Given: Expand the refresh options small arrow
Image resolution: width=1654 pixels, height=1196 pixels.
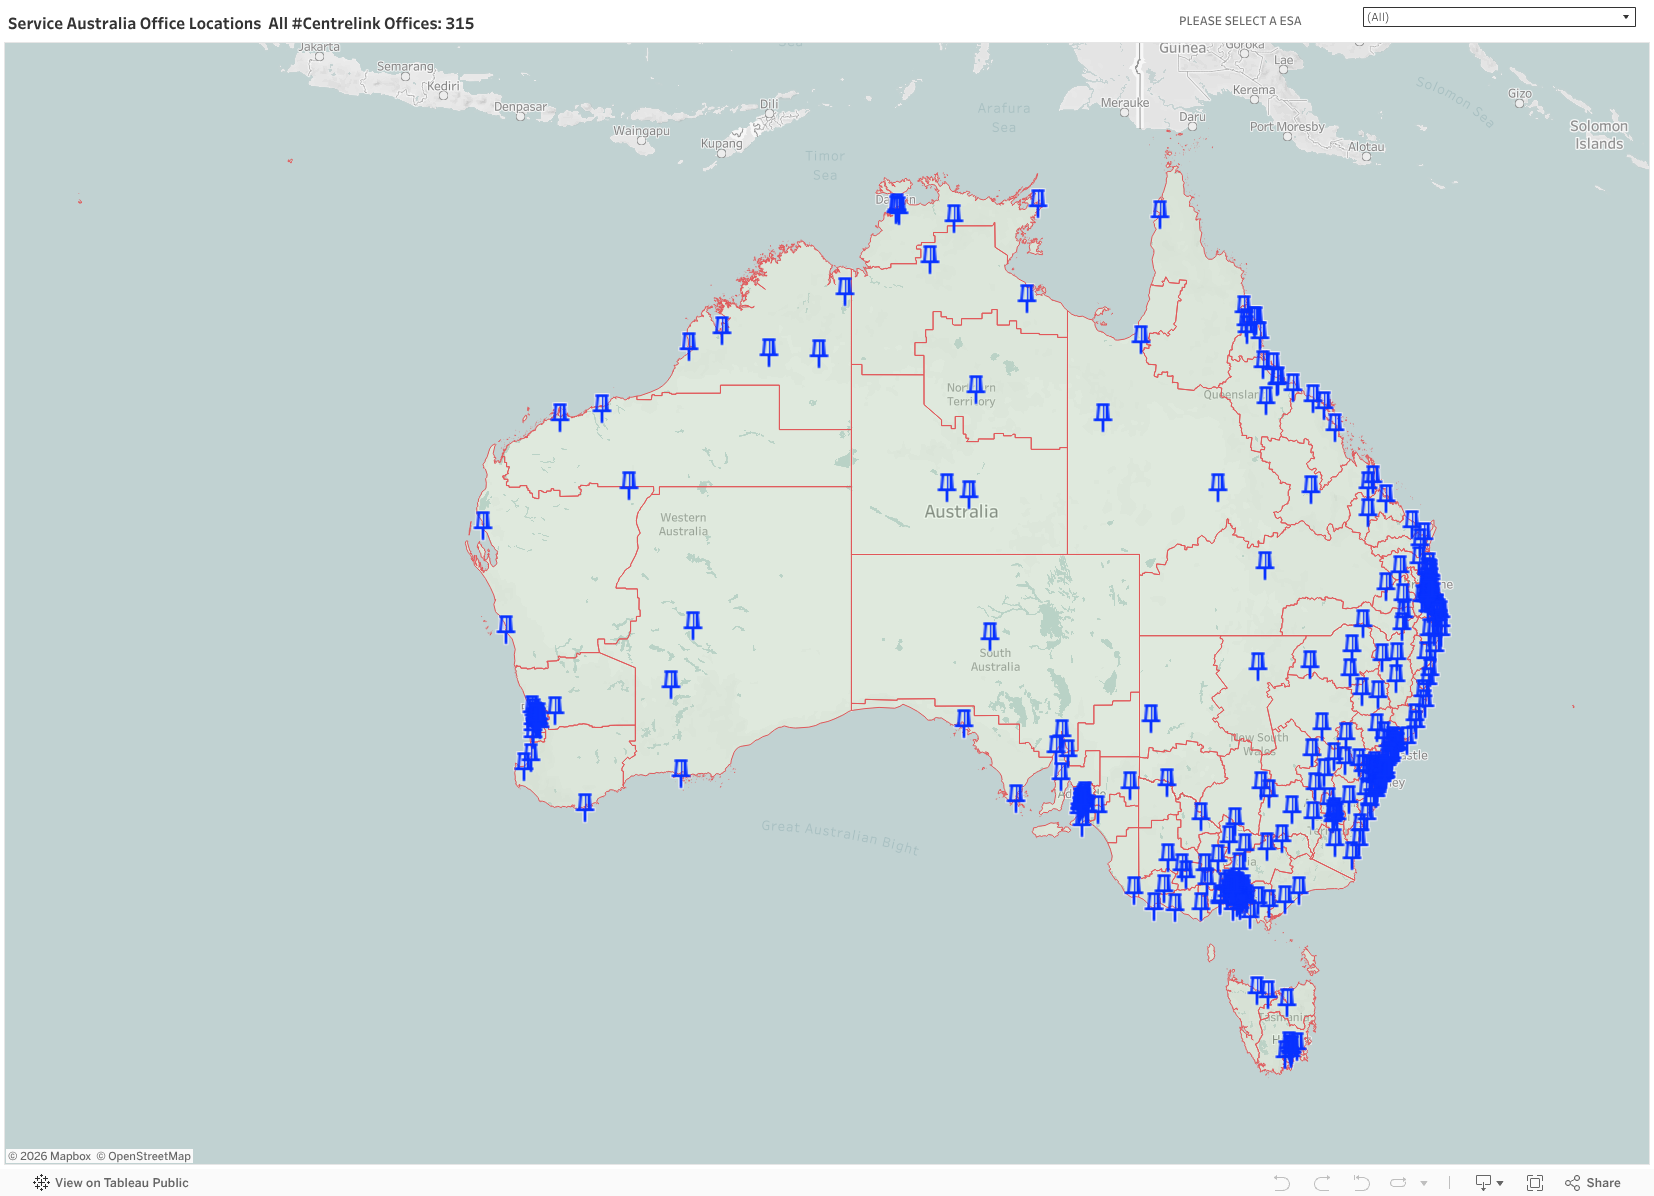Looking at the screenshot, I should [x=1424, y=1184].
